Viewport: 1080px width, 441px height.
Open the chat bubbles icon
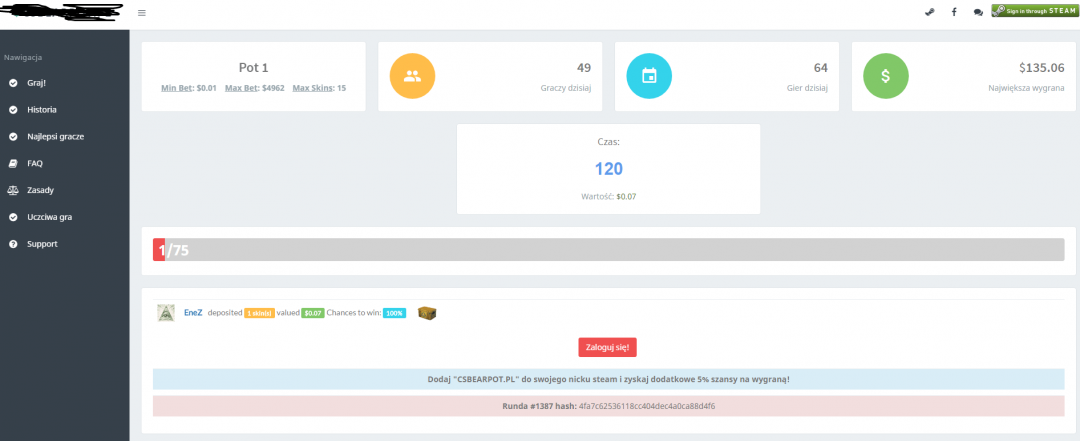[x=977, y=12]
